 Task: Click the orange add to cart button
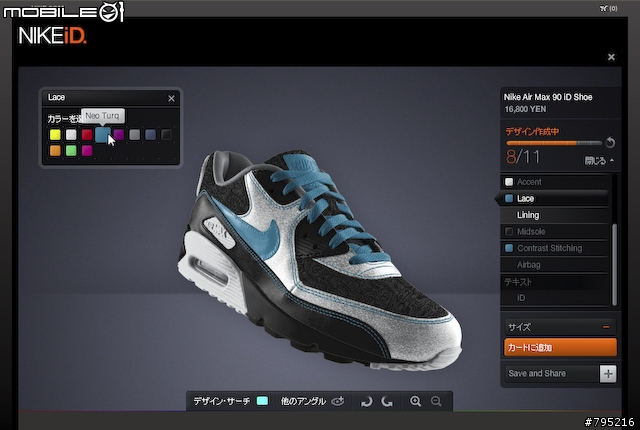(560, 347)
